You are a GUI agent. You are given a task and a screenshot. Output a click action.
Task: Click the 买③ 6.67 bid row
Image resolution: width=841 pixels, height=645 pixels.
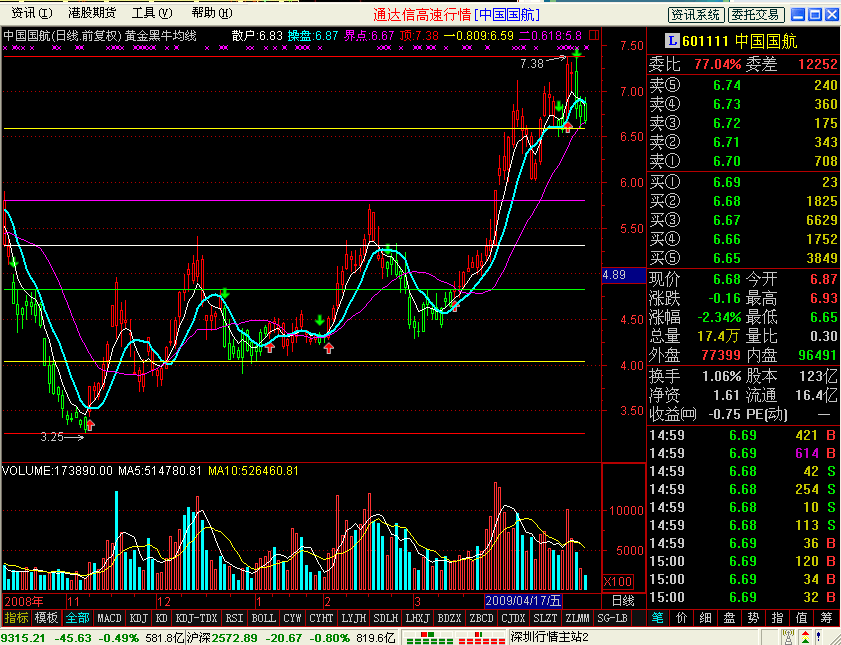(x=743, y=220)
